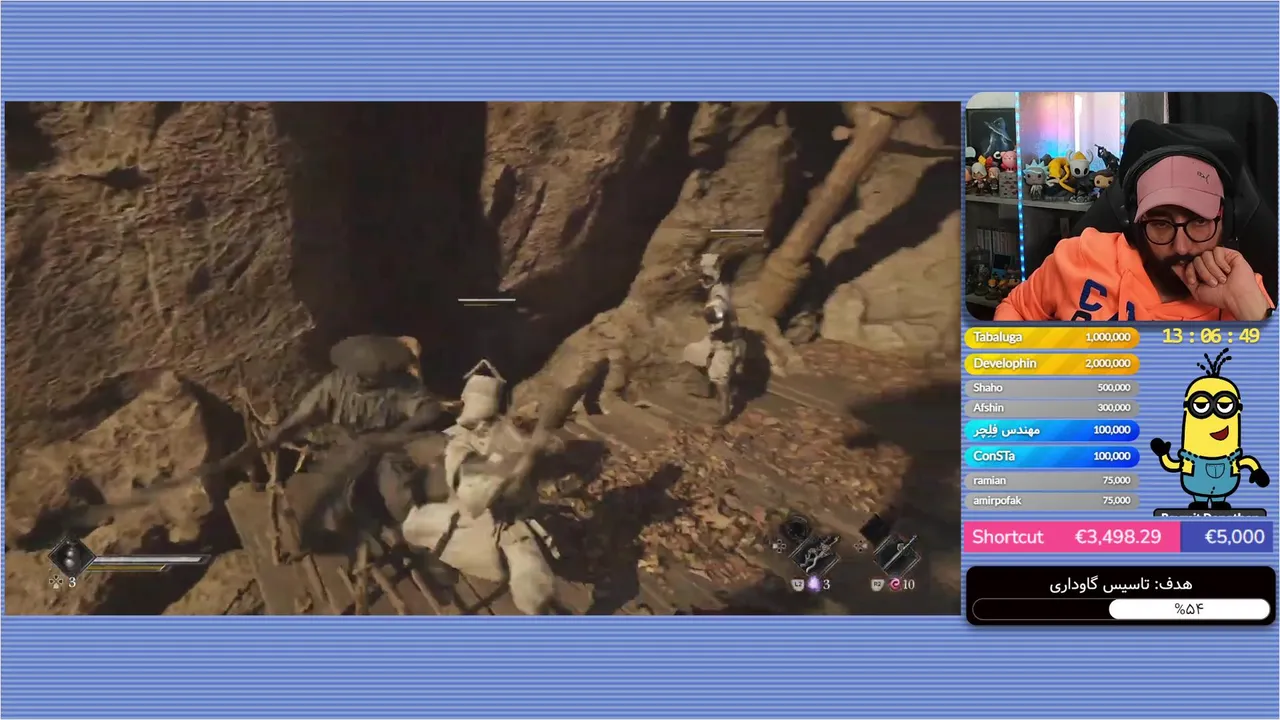Click the 500,000 amount beside Shaho
1280x720 pixels.
[1113, 388]
